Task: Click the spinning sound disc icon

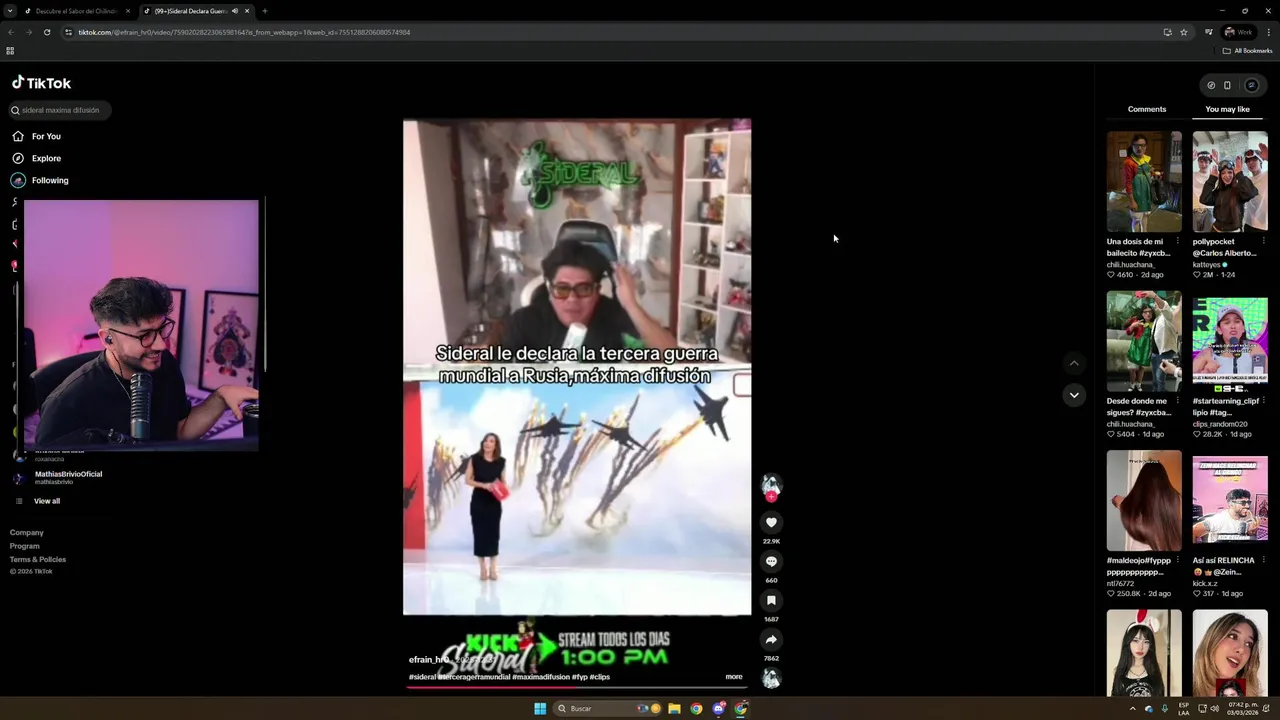Action: pyautogui.click(x=771, y=679)
